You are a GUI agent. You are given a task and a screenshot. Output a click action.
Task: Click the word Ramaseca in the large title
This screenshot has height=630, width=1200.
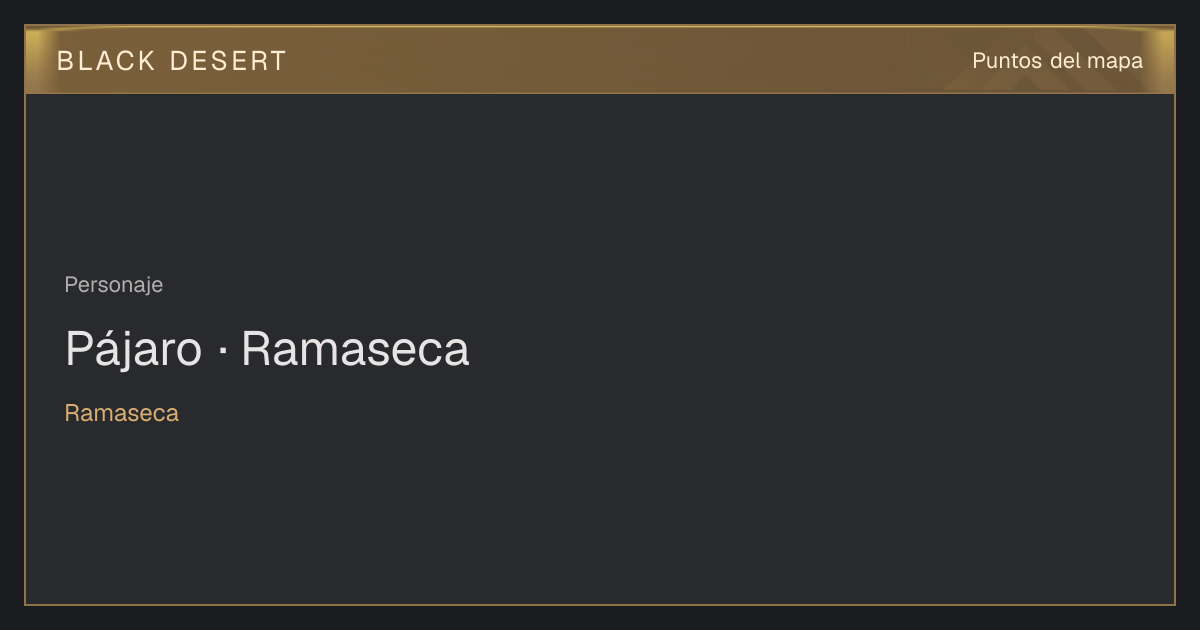click(355, 349)
